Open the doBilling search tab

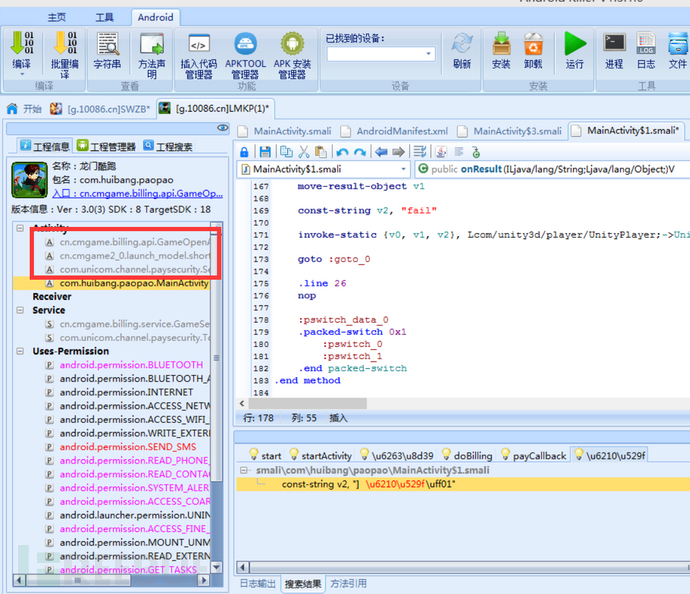tap(466, 455)
